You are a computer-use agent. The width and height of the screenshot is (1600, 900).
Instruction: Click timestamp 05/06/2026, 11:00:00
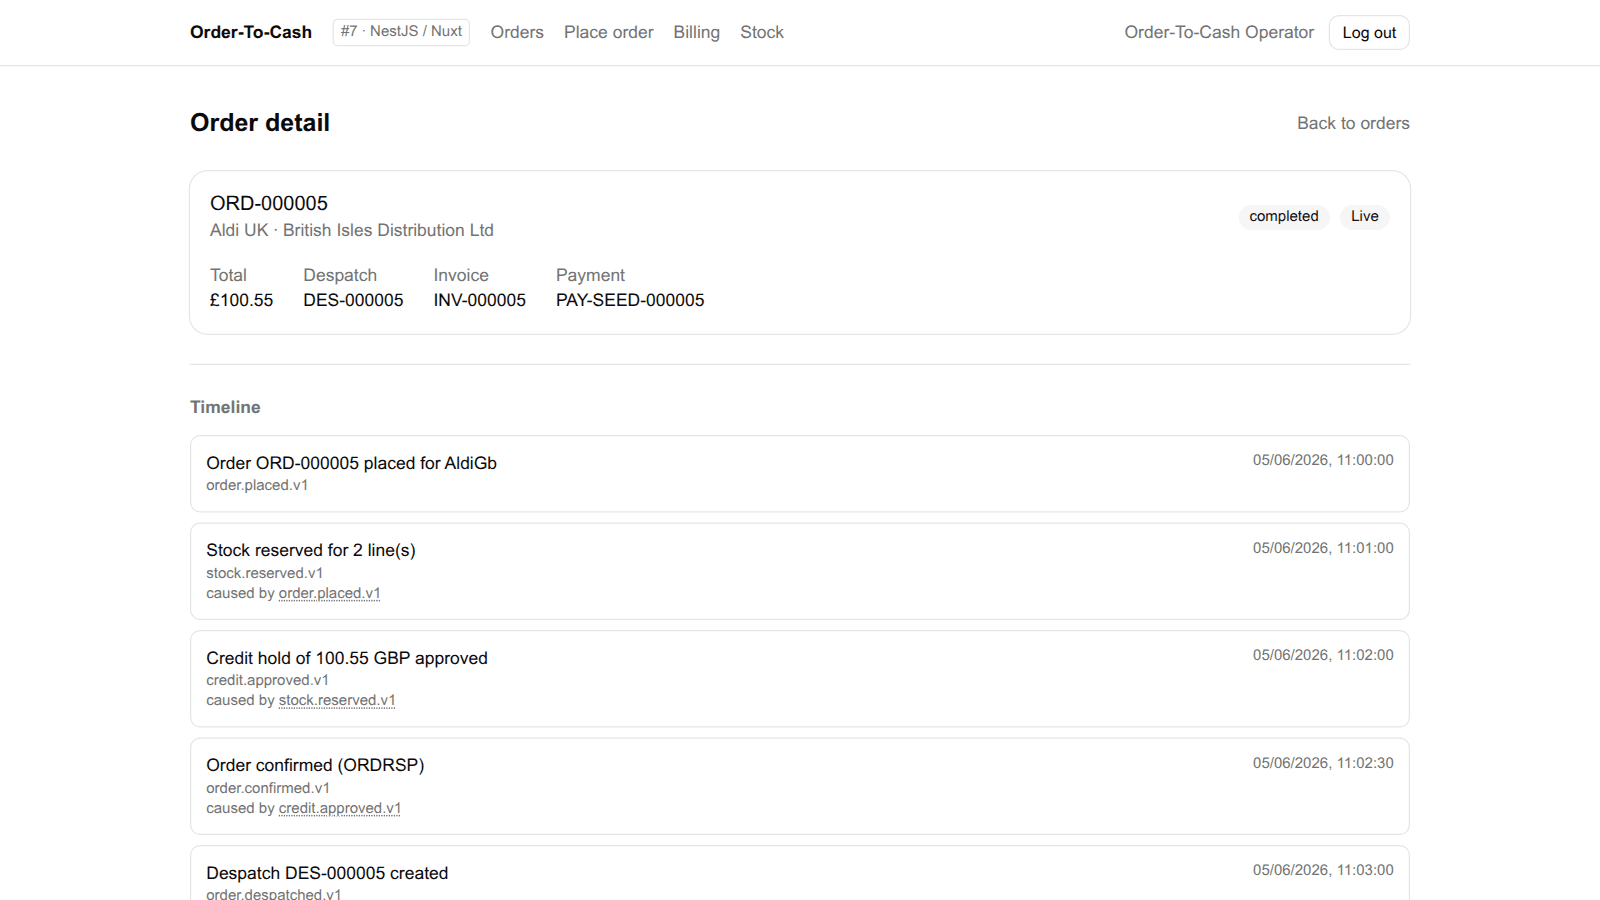coord(1323,460)
